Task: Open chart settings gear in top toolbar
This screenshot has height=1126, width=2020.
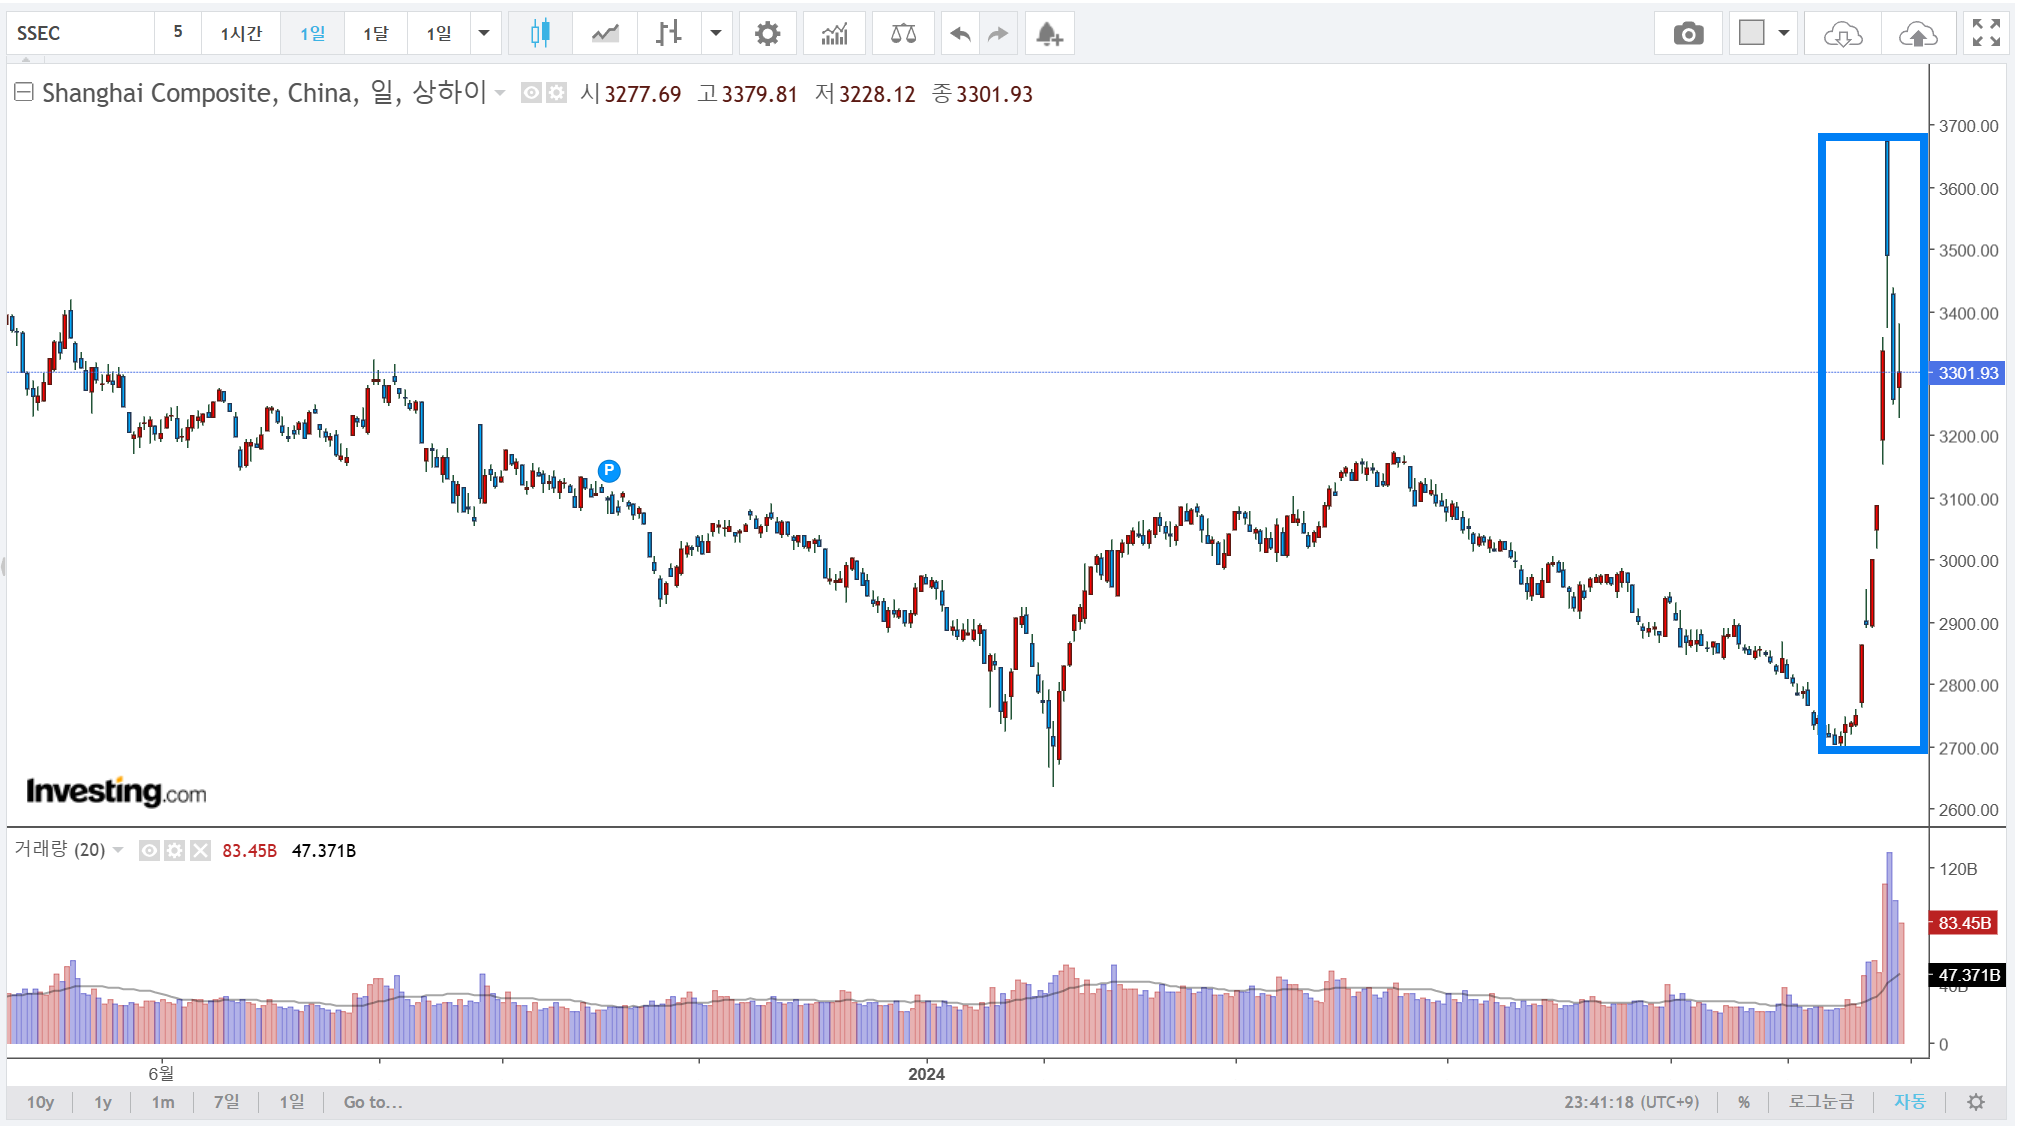Action: (x=767, y=34)
